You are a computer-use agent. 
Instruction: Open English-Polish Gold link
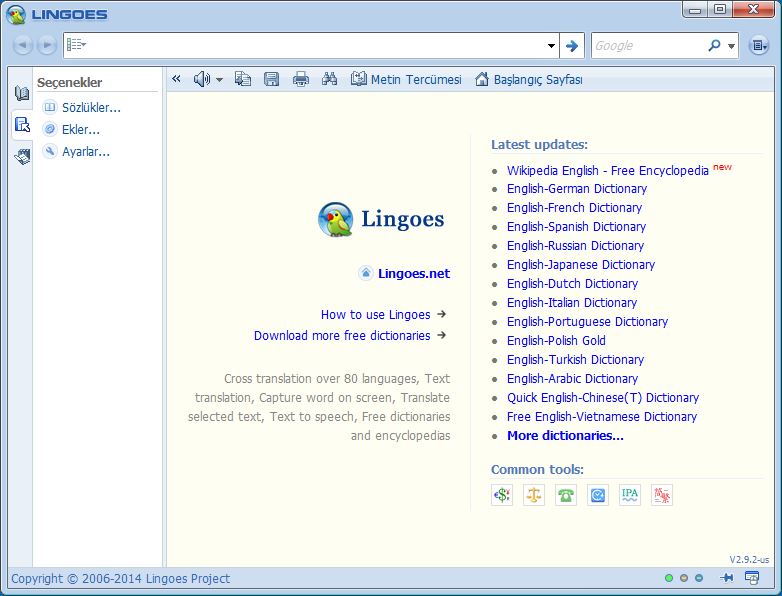tap(557, 340)
